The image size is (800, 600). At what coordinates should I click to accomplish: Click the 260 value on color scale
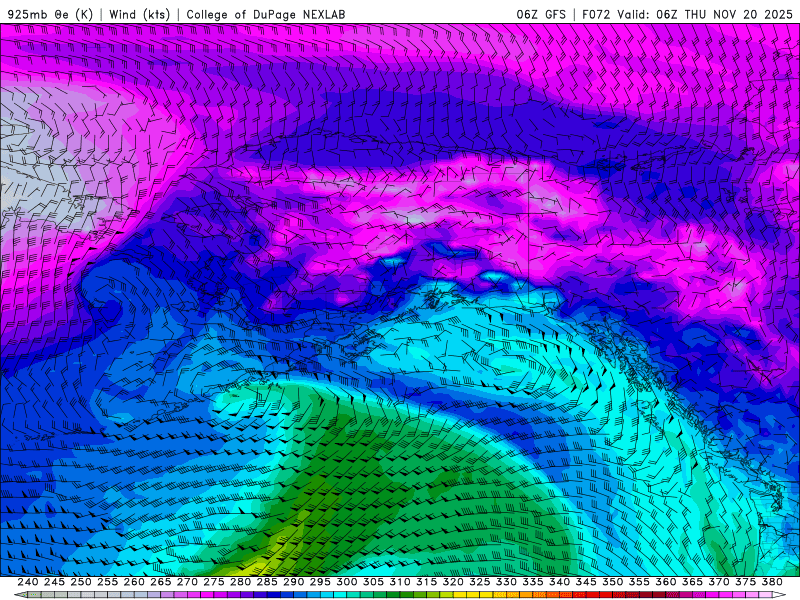click(x=134, y=582)
